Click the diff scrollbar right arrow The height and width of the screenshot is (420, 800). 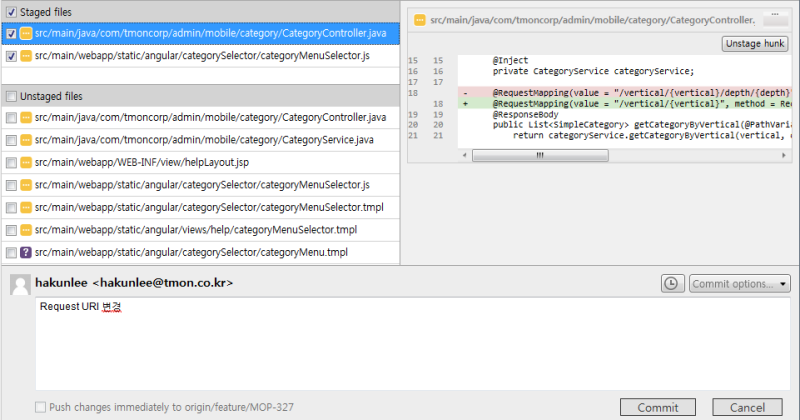point(784,155)
